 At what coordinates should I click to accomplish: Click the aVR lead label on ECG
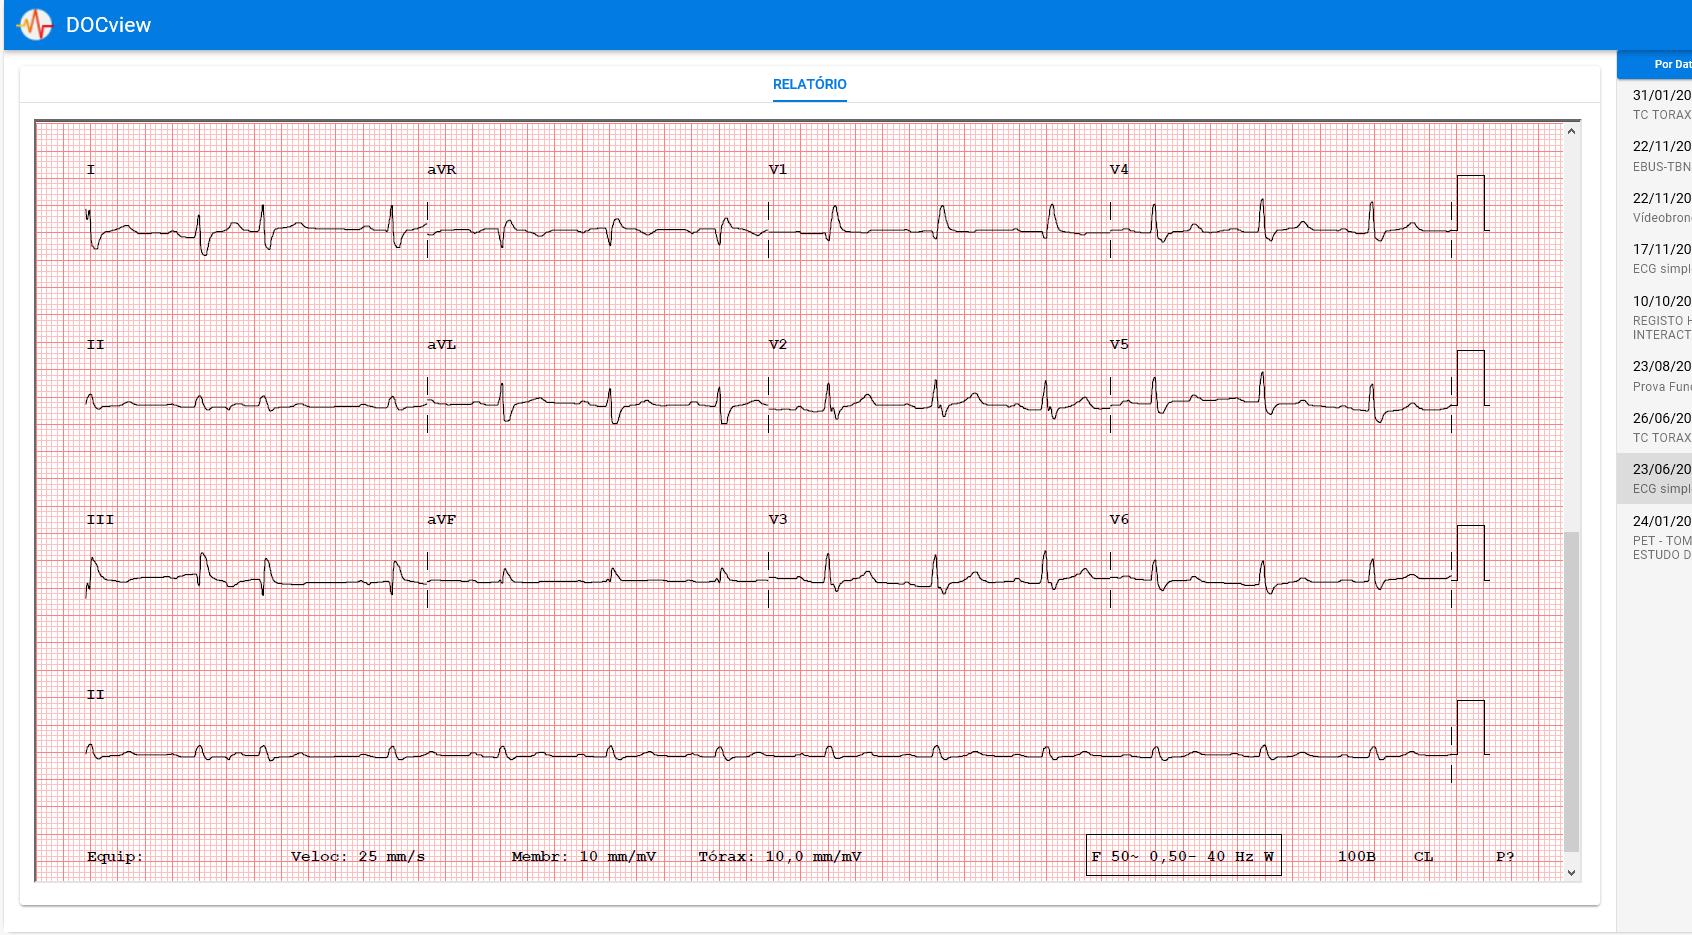coord(441,170)
